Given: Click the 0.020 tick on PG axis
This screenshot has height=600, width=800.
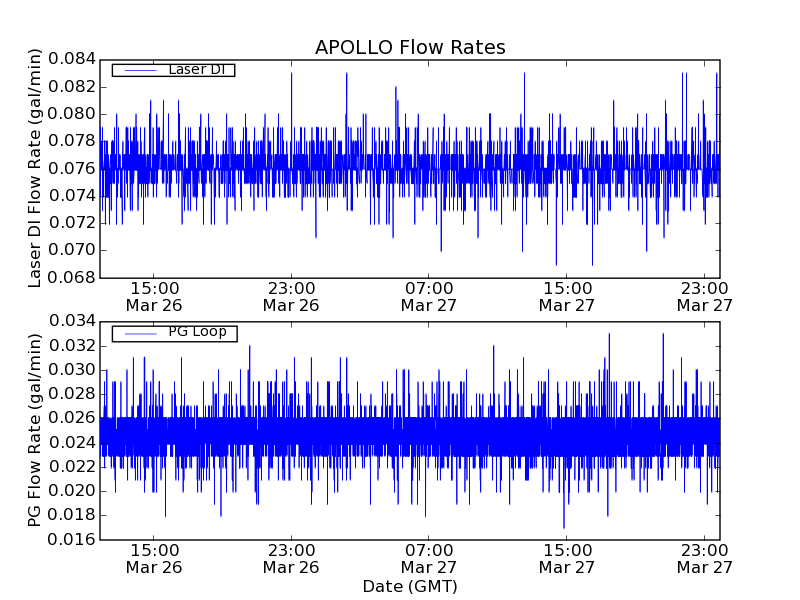Looking at the screenshot, I should click(72, 491).
